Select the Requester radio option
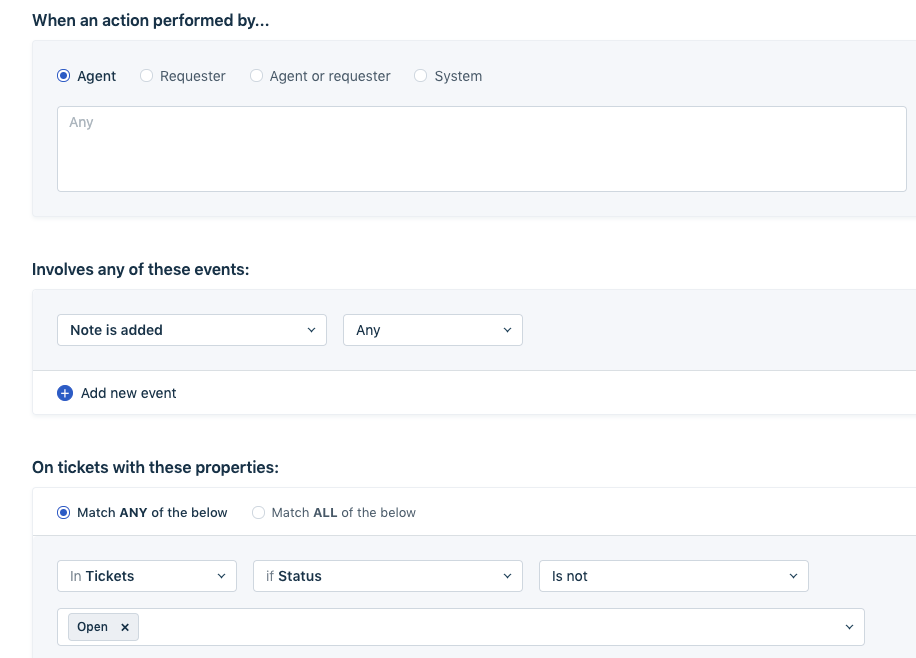 click(147, 76)
